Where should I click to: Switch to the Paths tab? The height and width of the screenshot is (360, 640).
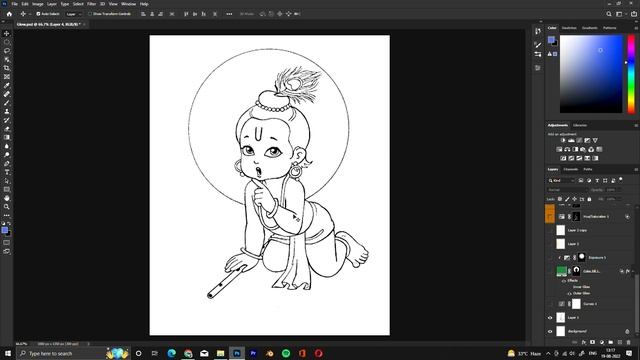(588, 169)
